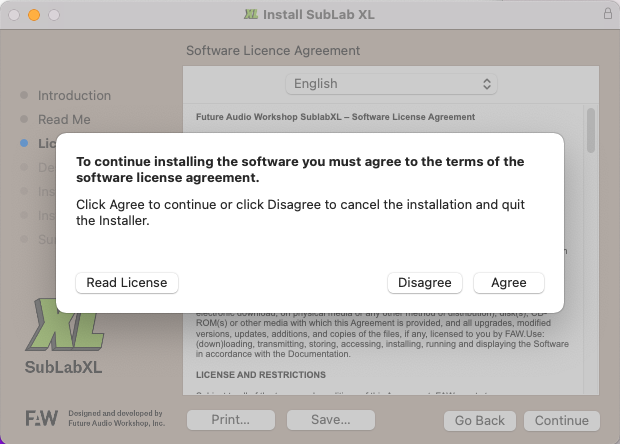Click the Designed and developed by text

pos(115,413)
